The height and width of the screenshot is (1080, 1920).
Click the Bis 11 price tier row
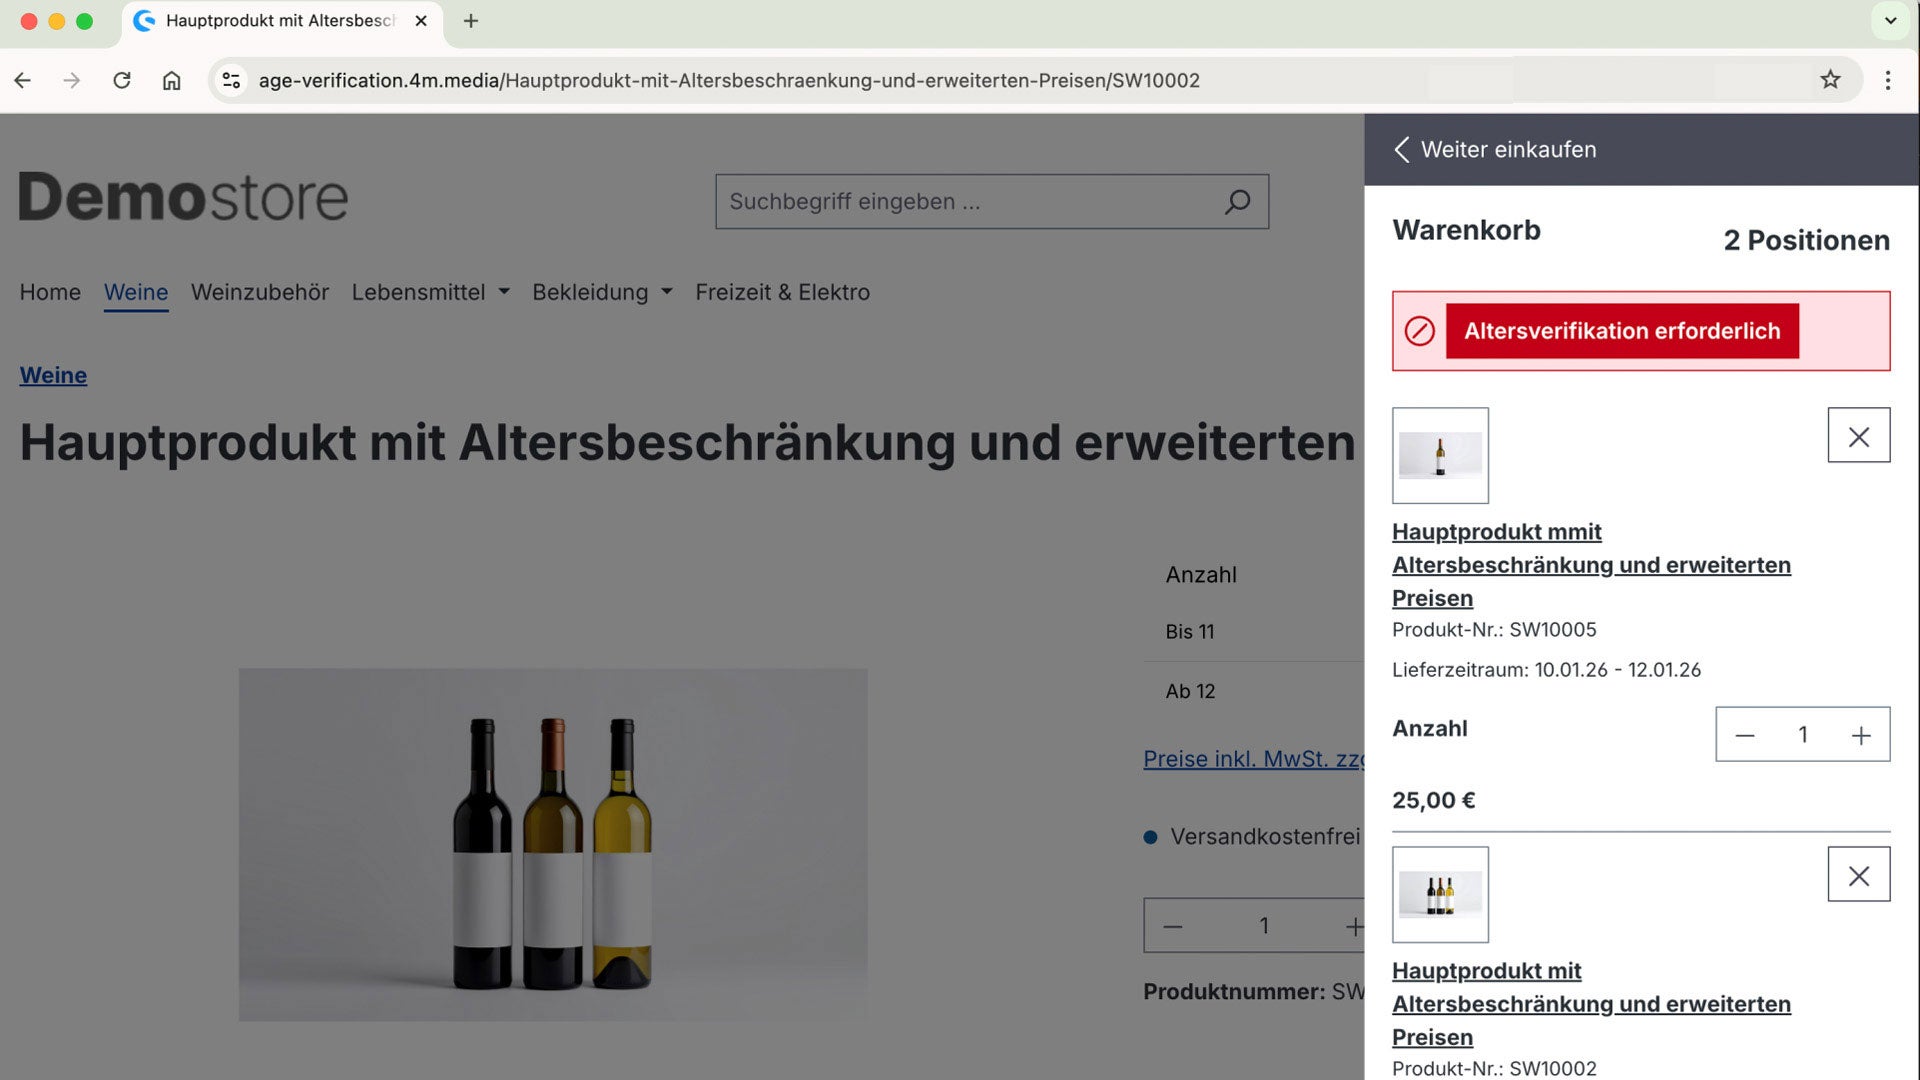[1254, 632]
